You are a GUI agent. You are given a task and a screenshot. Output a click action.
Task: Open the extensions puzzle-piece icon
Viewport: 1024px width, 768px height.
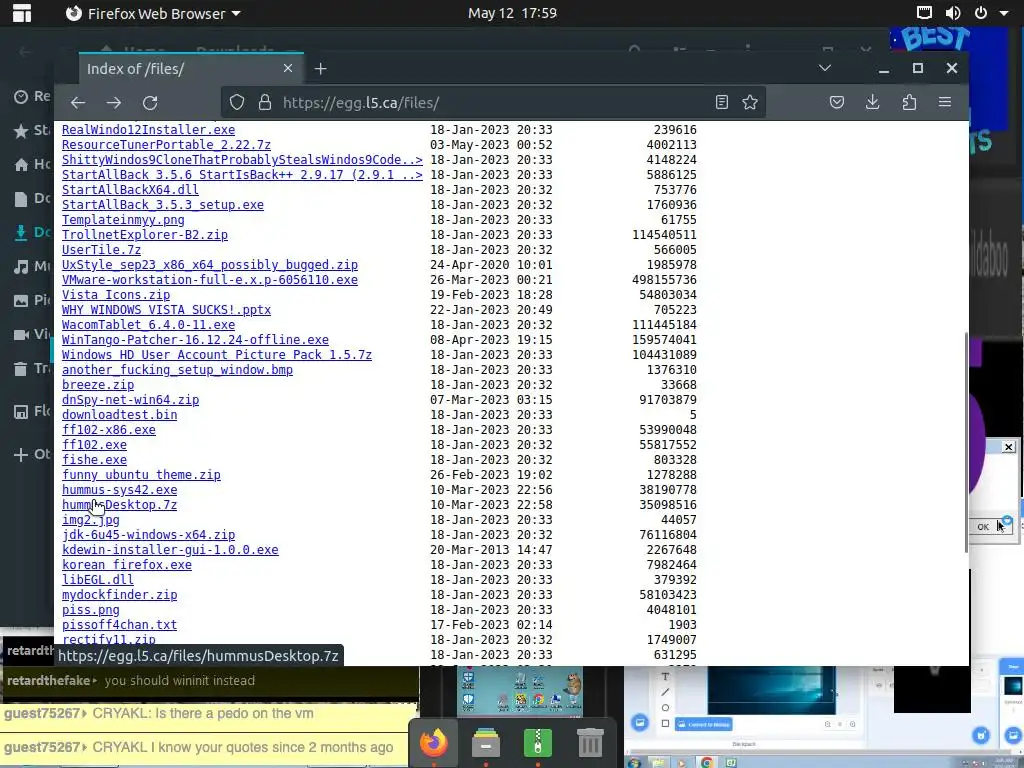909,102
